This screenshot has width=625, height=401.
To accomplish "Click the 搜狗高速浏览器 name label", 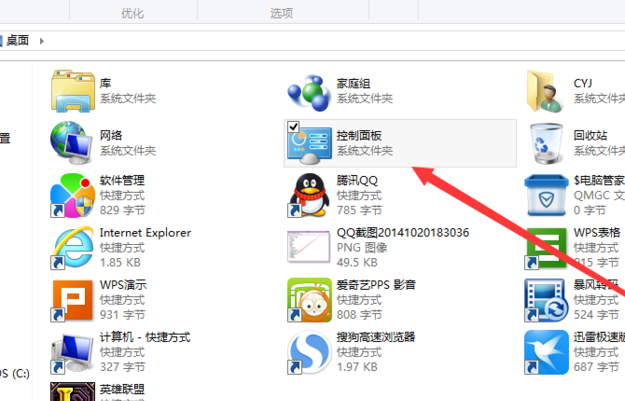I will [376, 337].
